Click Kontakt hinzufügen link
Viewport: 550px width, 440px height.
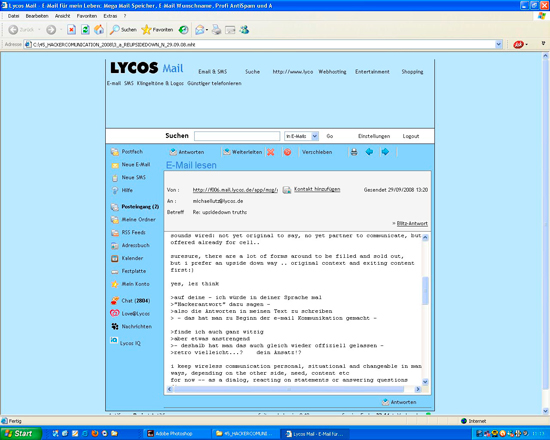click(x=317, y=189)
